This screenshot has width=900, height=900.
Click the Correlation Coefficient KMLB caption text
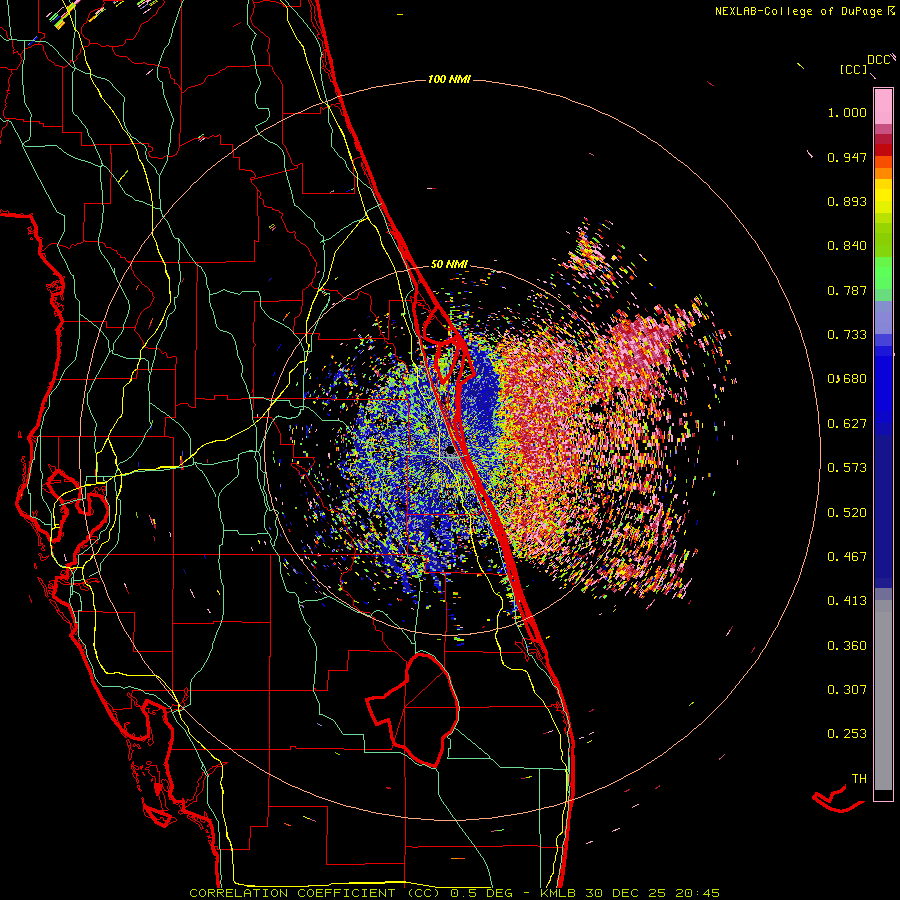[x=454, y=893]
